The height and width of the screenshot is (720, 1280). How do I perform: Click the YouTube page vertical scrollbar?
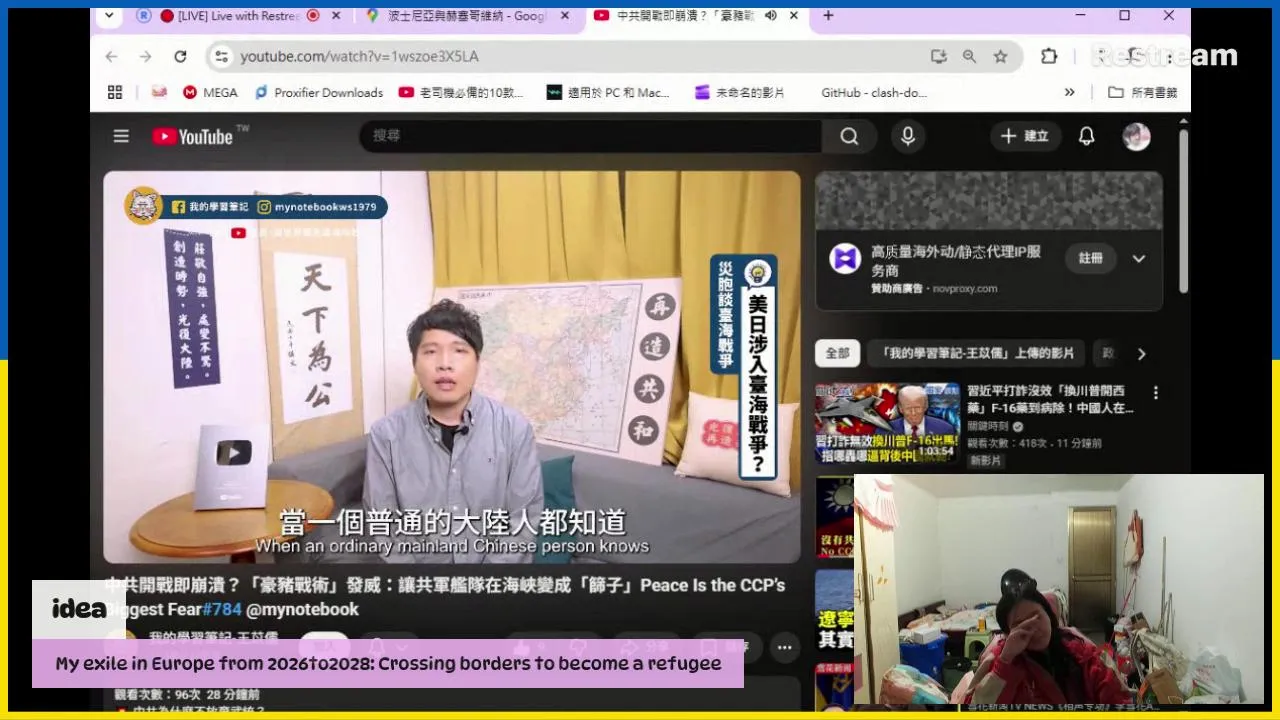click(1183, 210)
